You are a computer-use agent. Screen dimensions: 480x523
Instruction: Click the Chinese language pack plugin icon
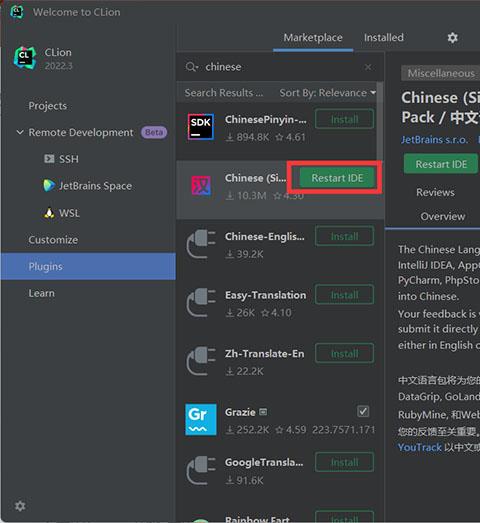201,185
